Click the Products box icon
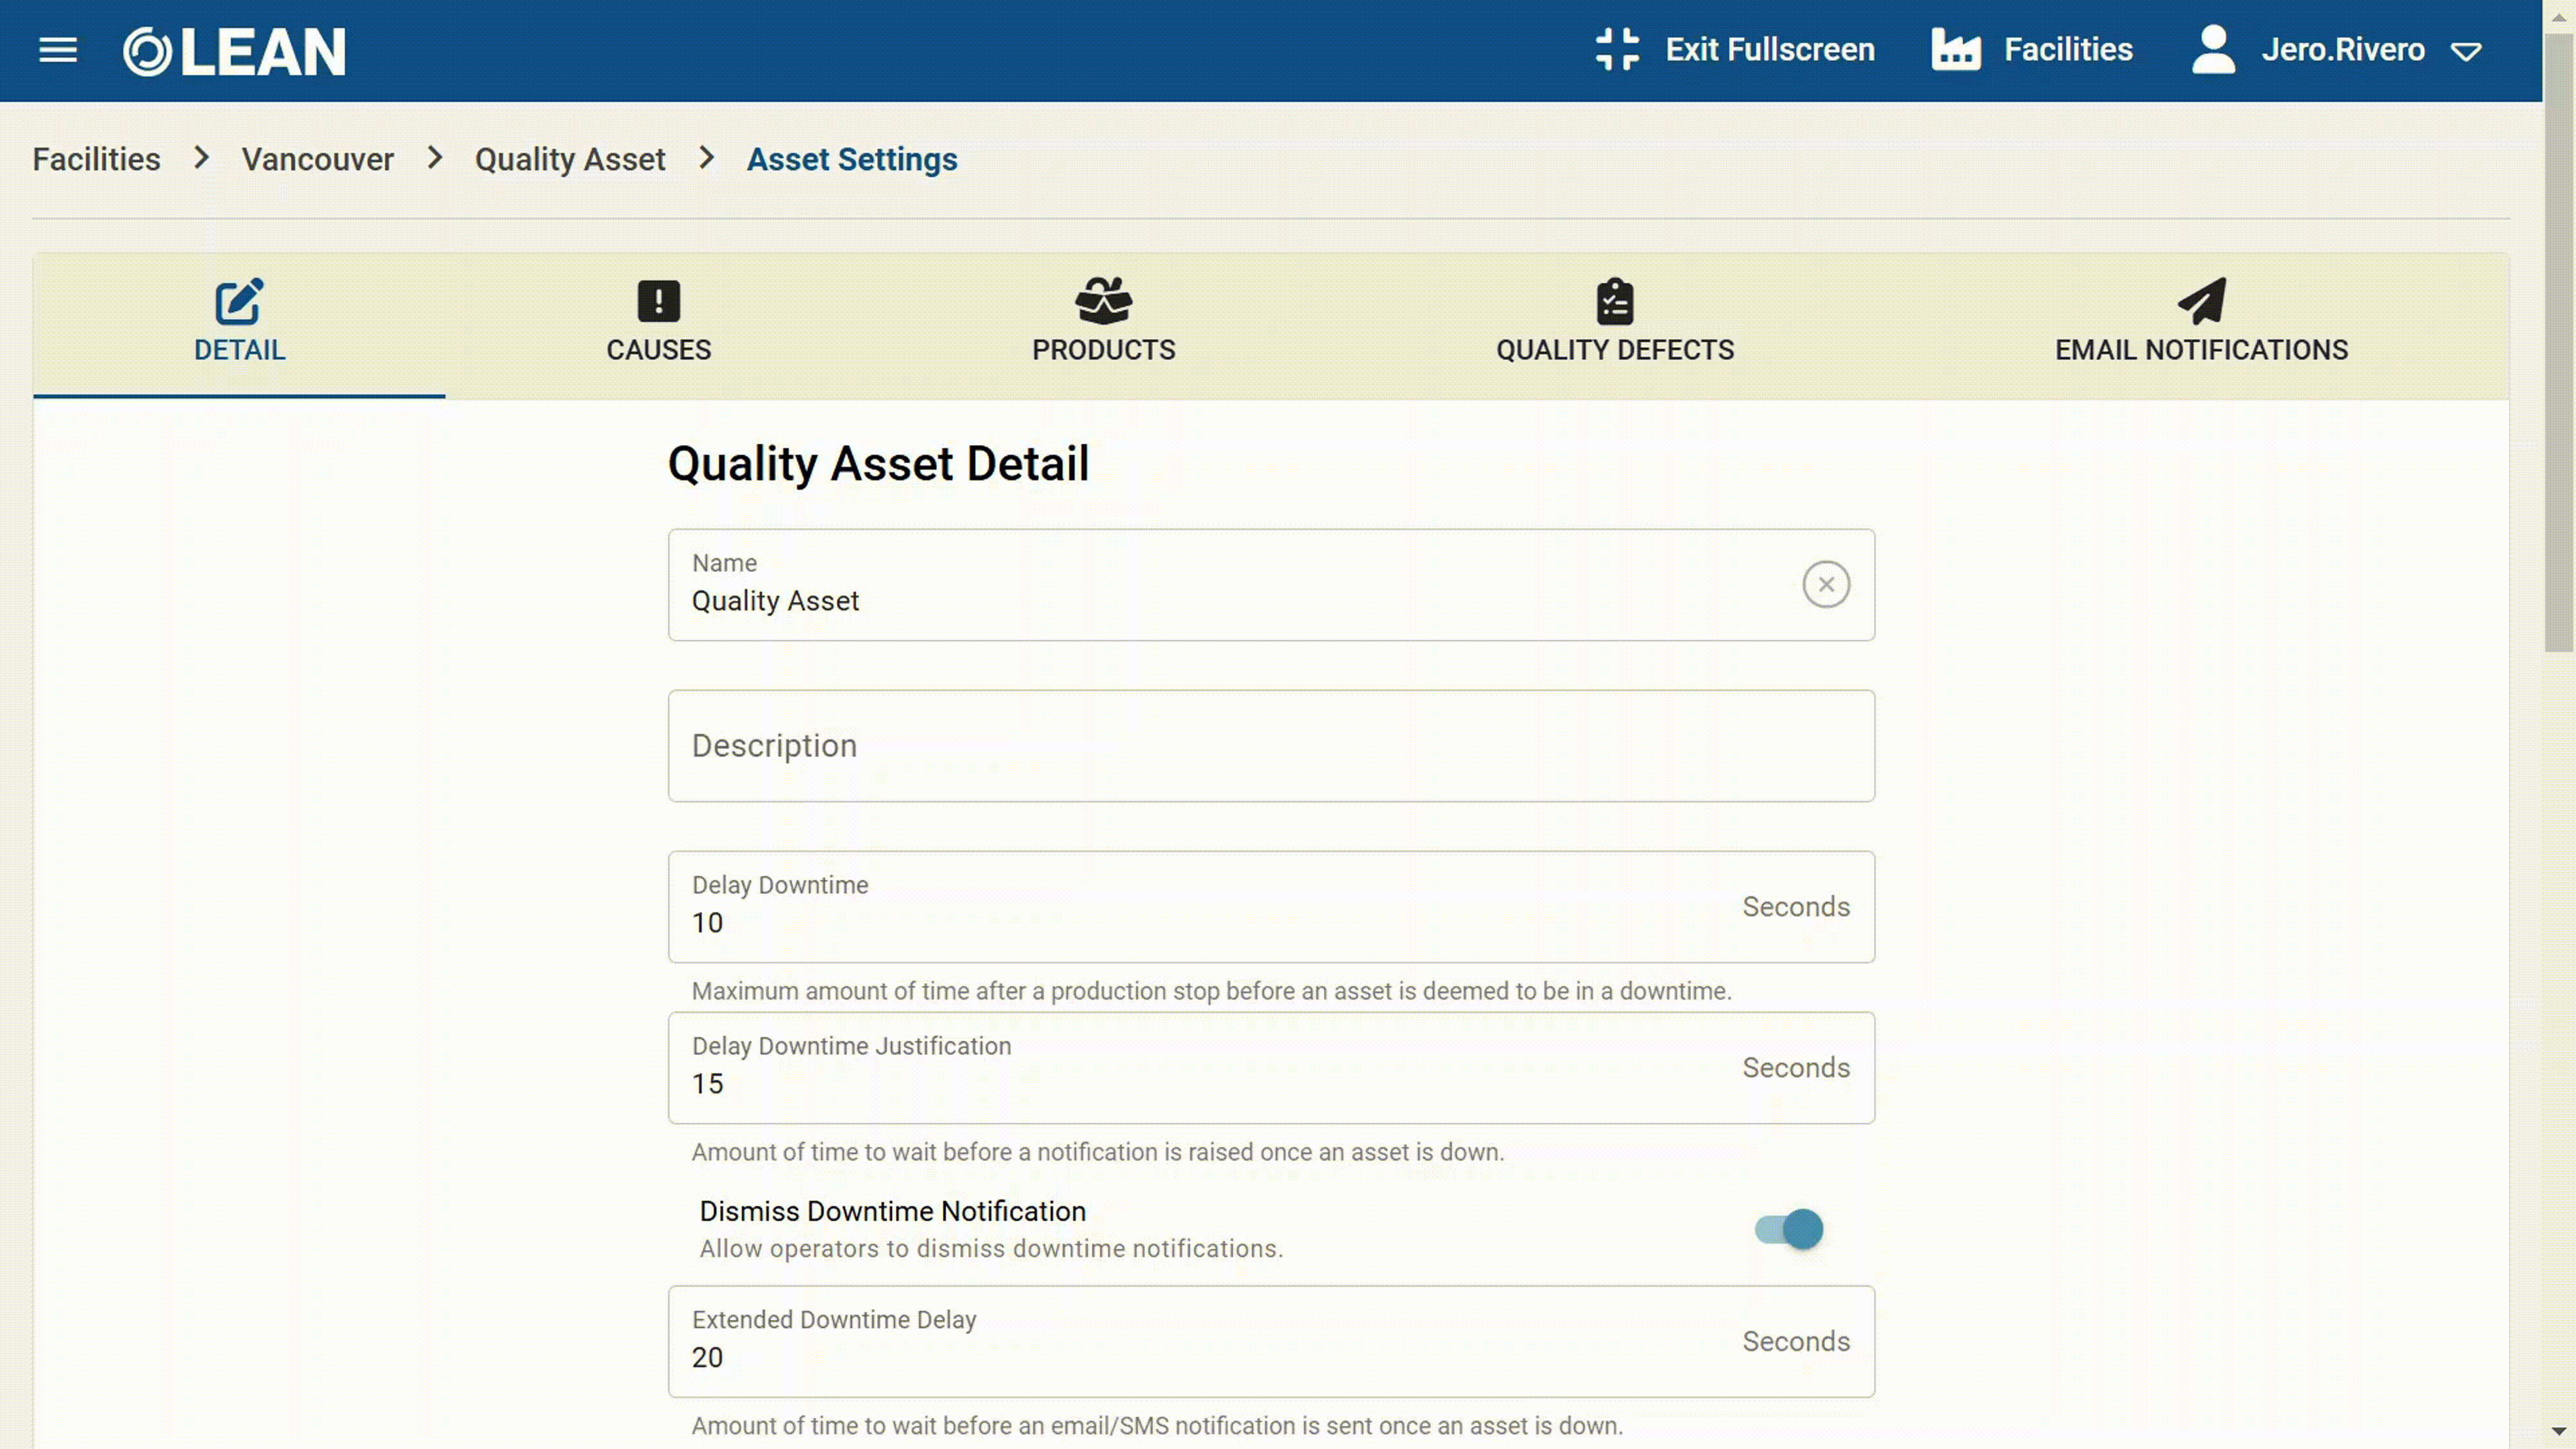The width and height of the screenshot is (2576, 1449). coord(1103,301)
